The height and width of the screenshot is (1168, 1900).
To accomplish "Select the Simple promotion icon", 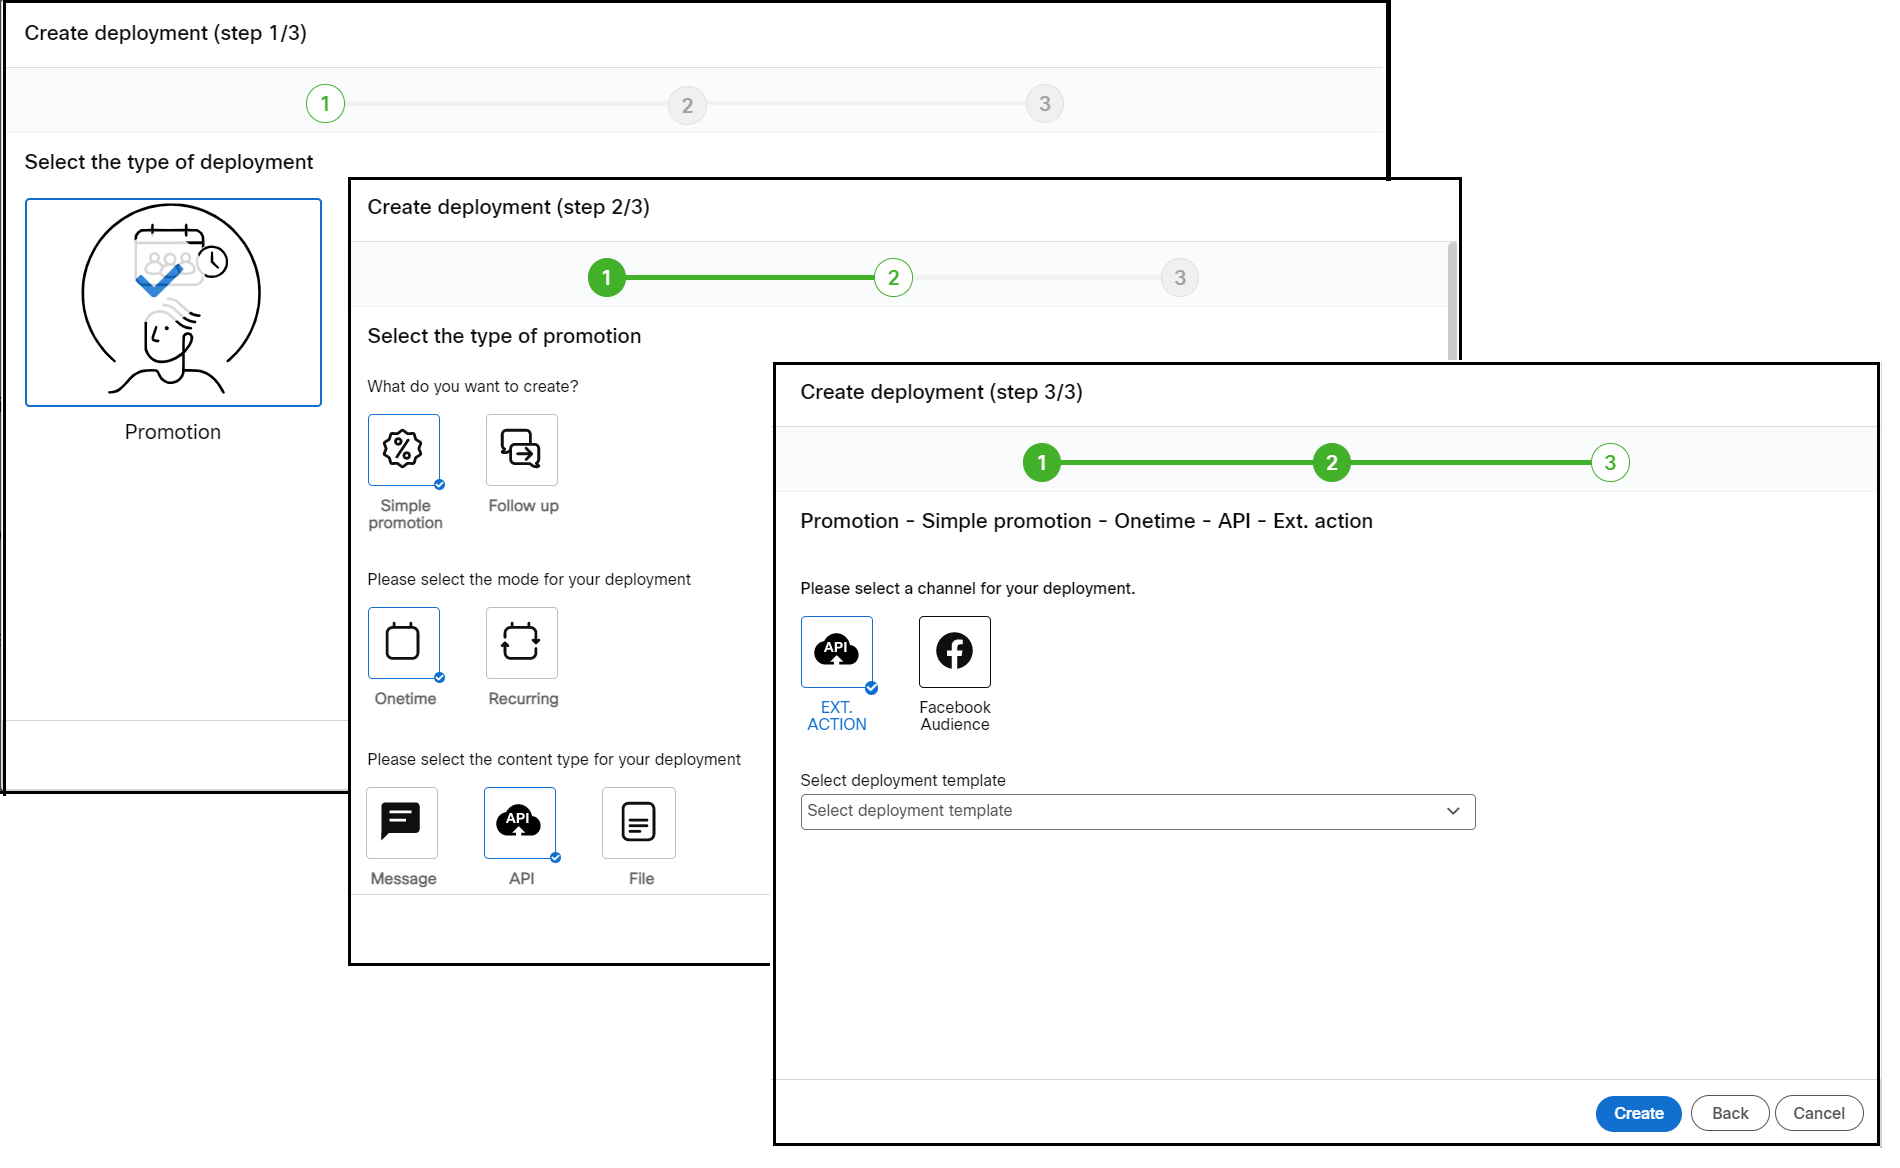I will click(x=404, y=450).
